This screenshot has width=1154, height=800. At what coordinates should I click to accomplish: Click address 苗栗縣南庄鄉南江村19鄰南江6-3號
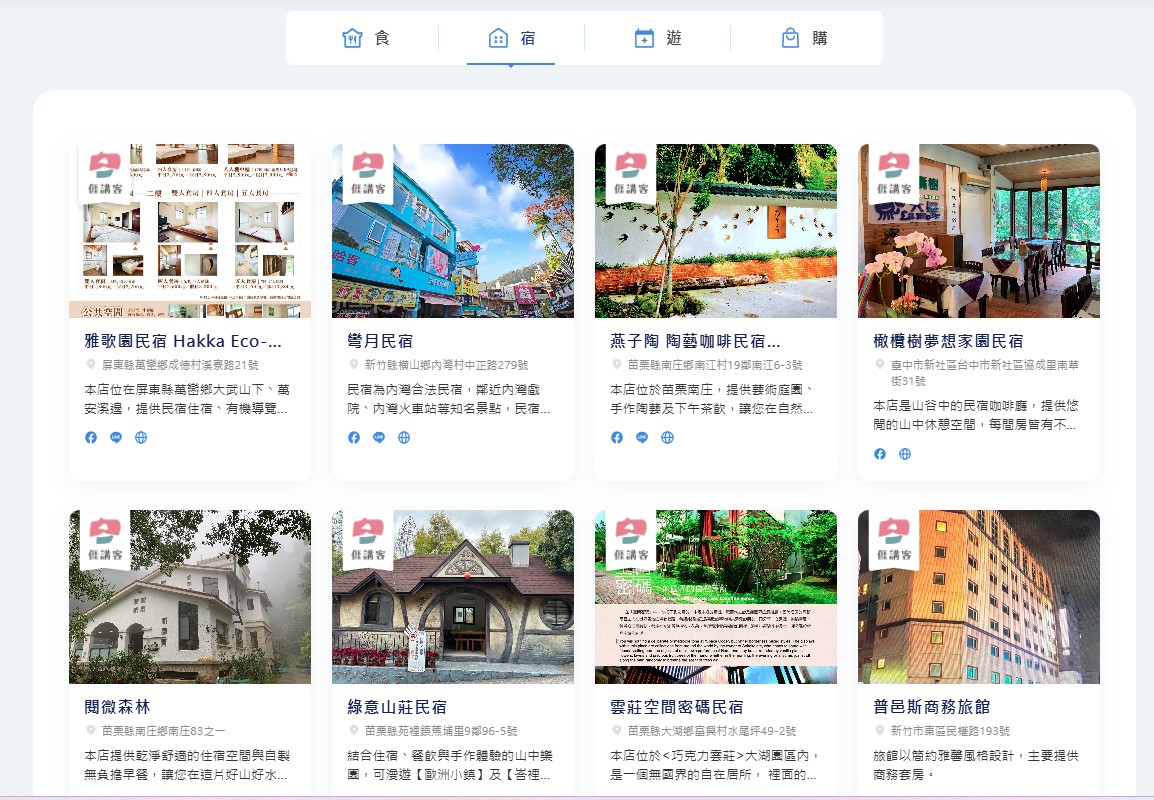coord(715,364)
